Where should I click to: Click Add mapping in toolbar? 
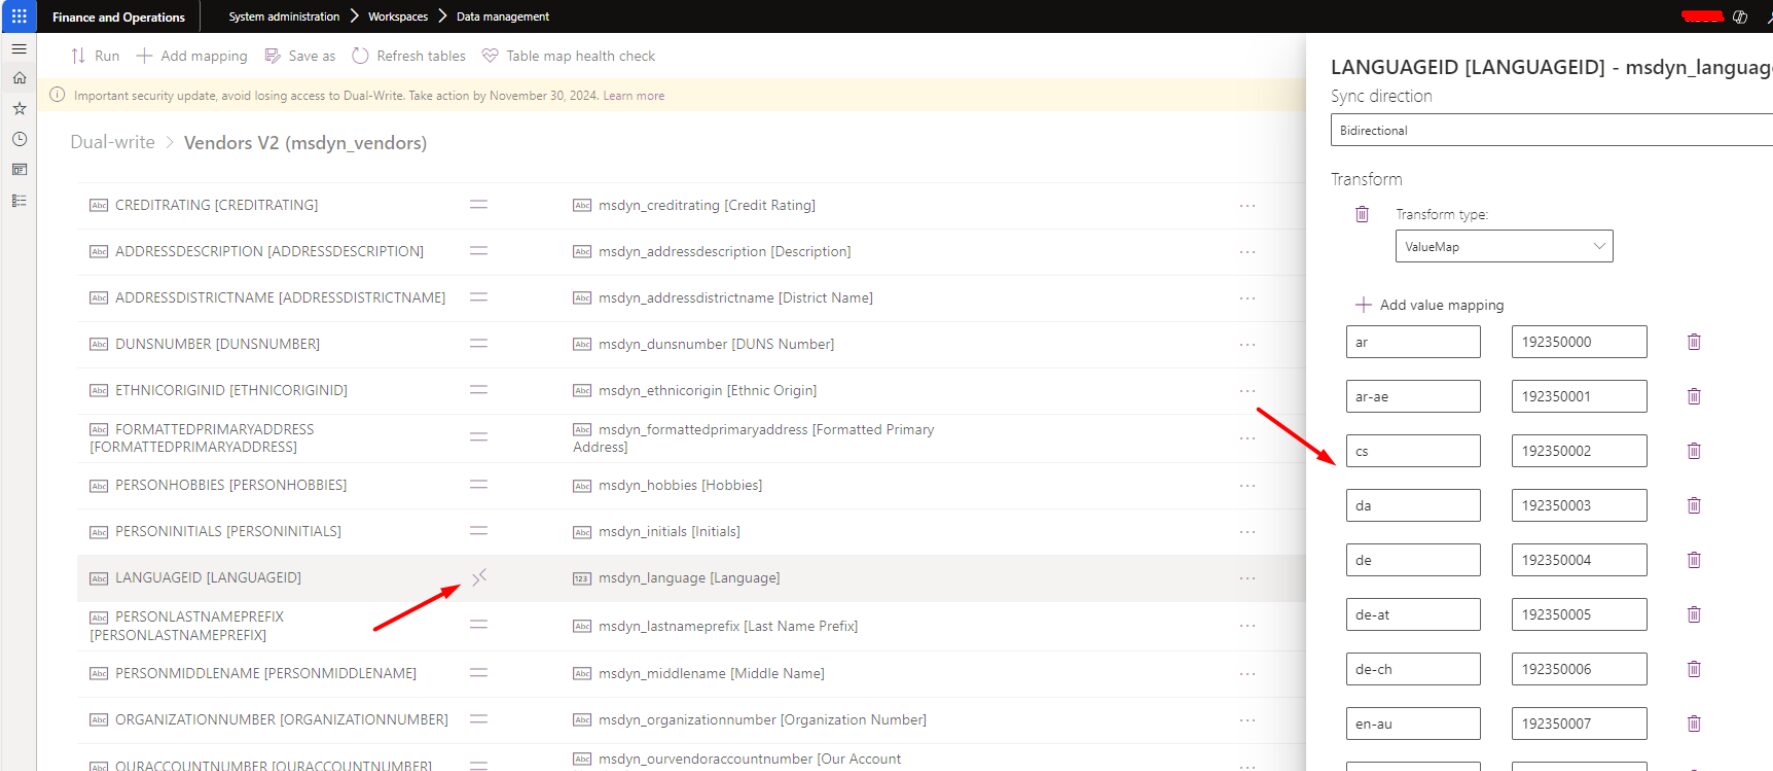192,56
